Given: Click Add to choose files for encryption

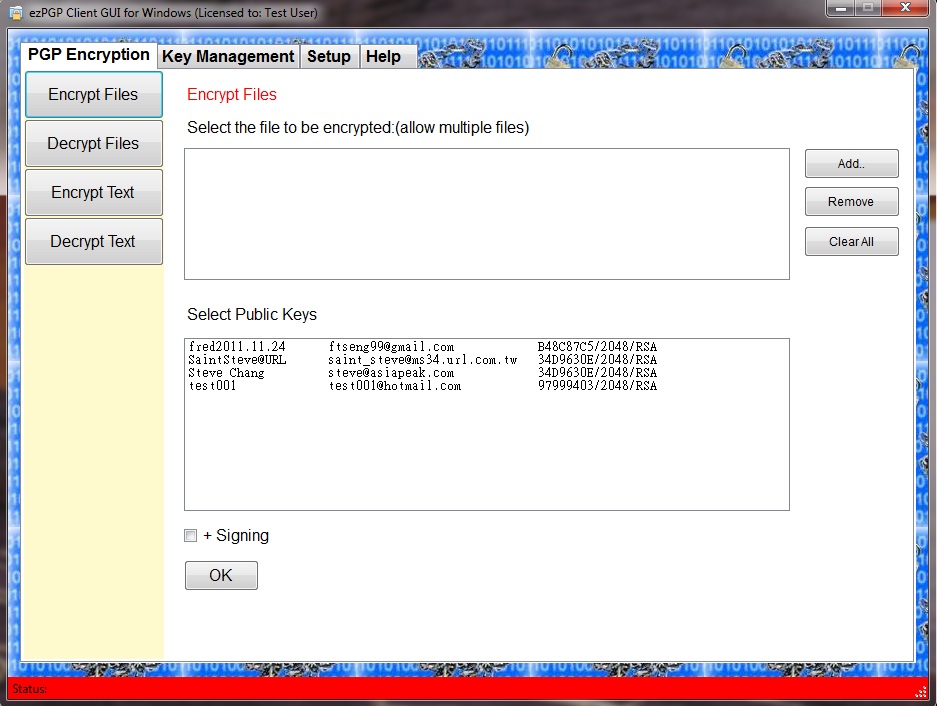Looking at the screenshot, I should (x=851, y=163).
